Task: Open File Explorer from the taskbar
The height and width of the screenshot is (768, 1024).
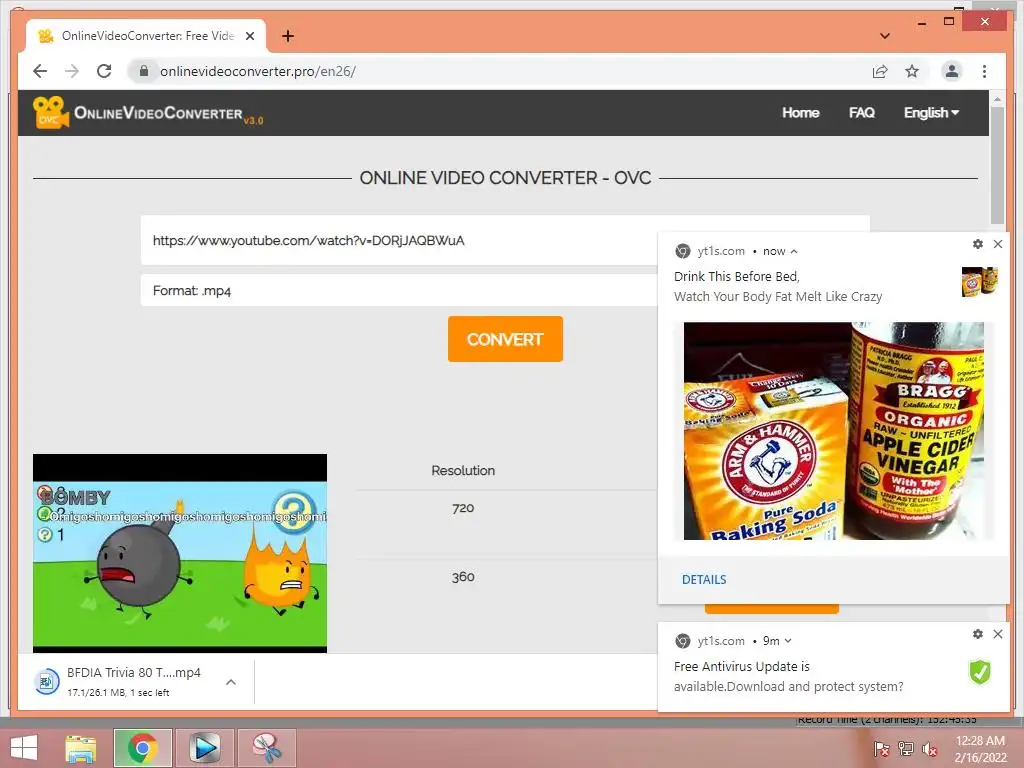Action: 80,748
